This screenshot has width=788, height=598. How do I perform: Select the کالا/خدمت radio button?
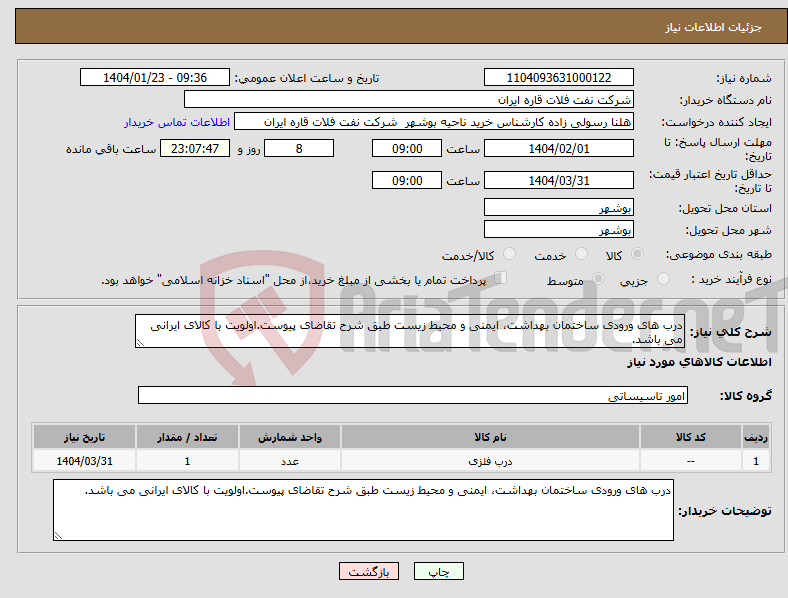click(509, 254)
